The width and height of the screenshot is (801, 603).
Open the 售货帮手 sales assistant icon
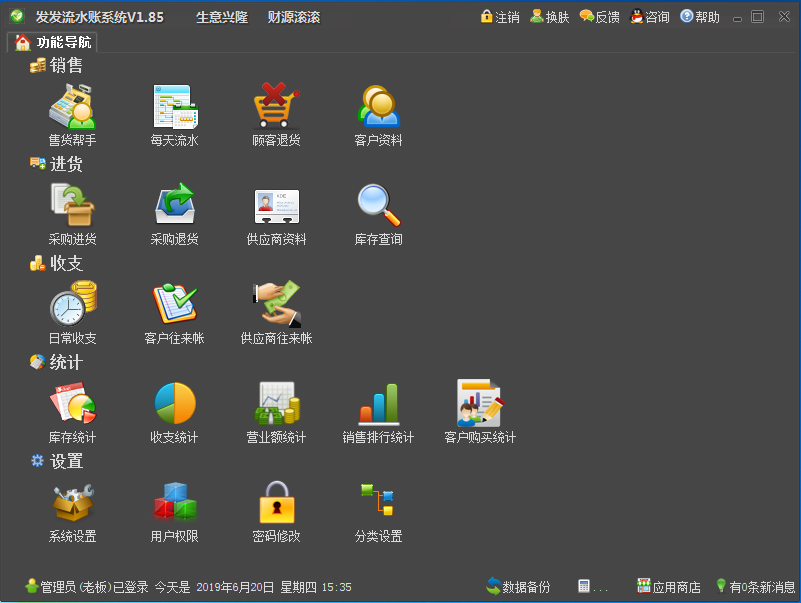pyautogui.click(x=72, y=107)
